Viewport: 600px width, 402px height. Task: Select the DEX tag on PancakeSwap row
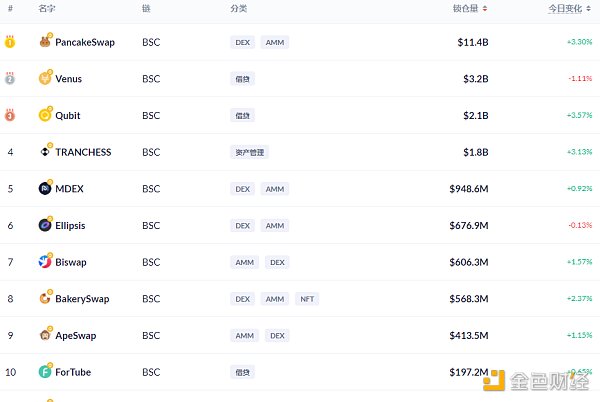tap(242, 42)
